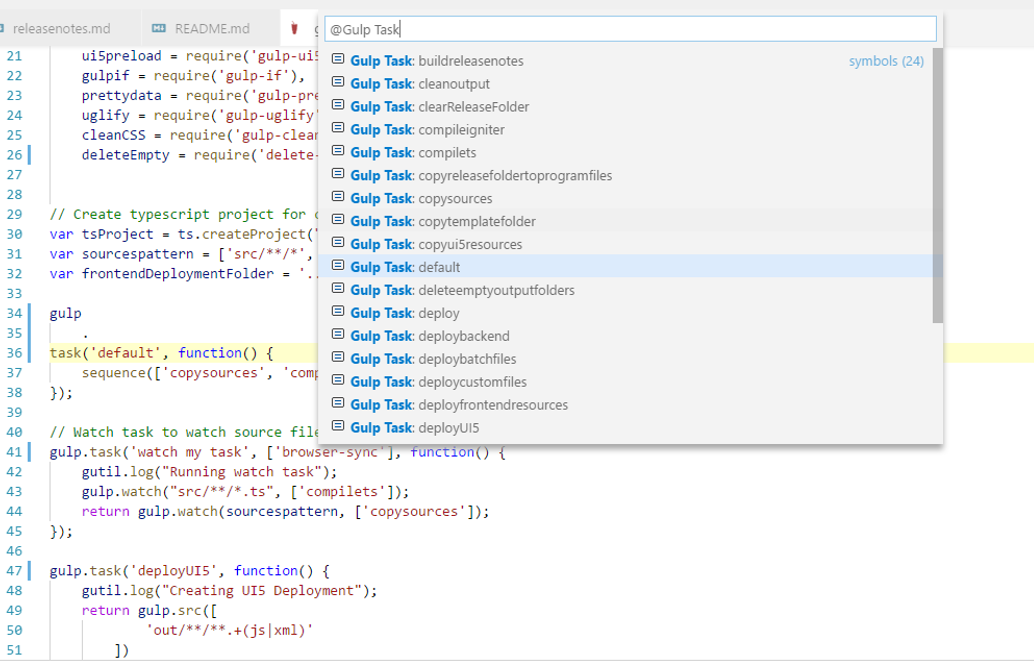Click symbol icon beside copyreleasefoldertoprogramfiles task
The image size is (1034, 661).
tap(338, 174)
